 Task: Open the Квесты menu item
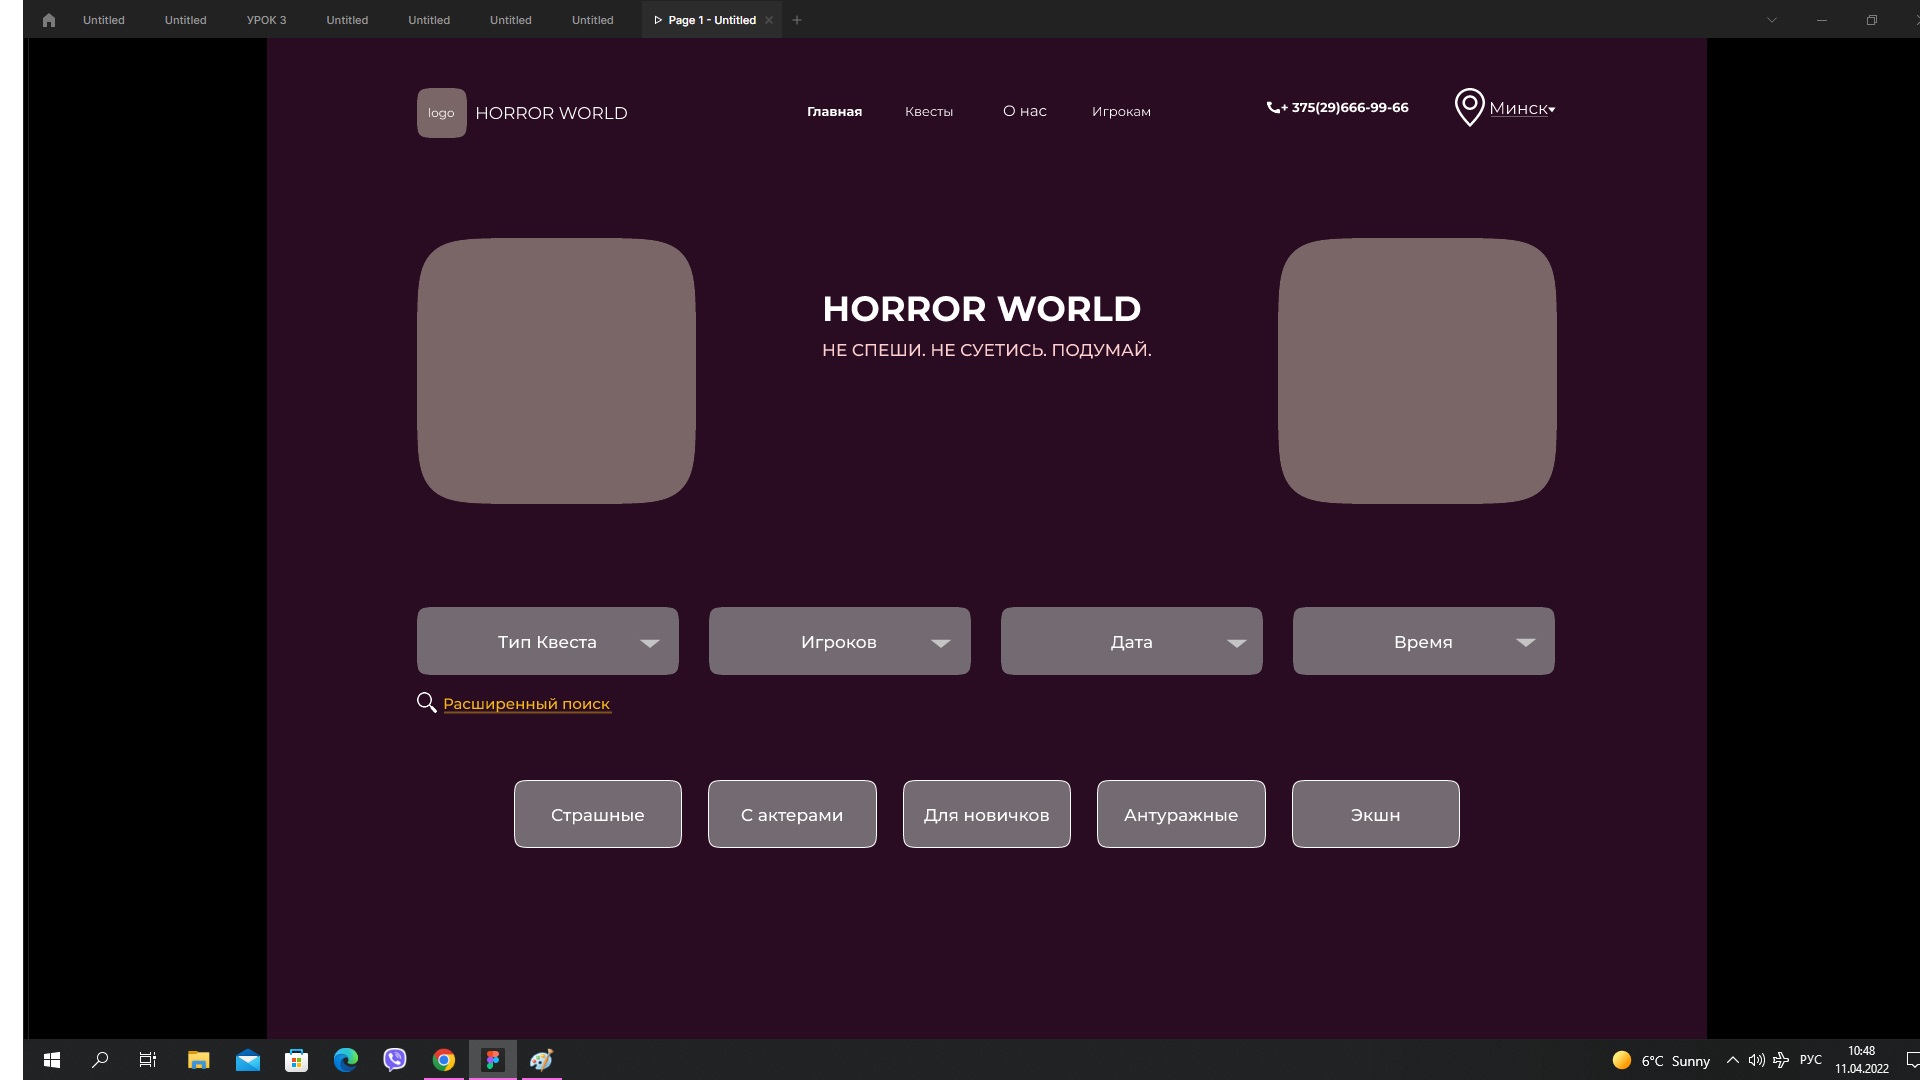point(929,112)
